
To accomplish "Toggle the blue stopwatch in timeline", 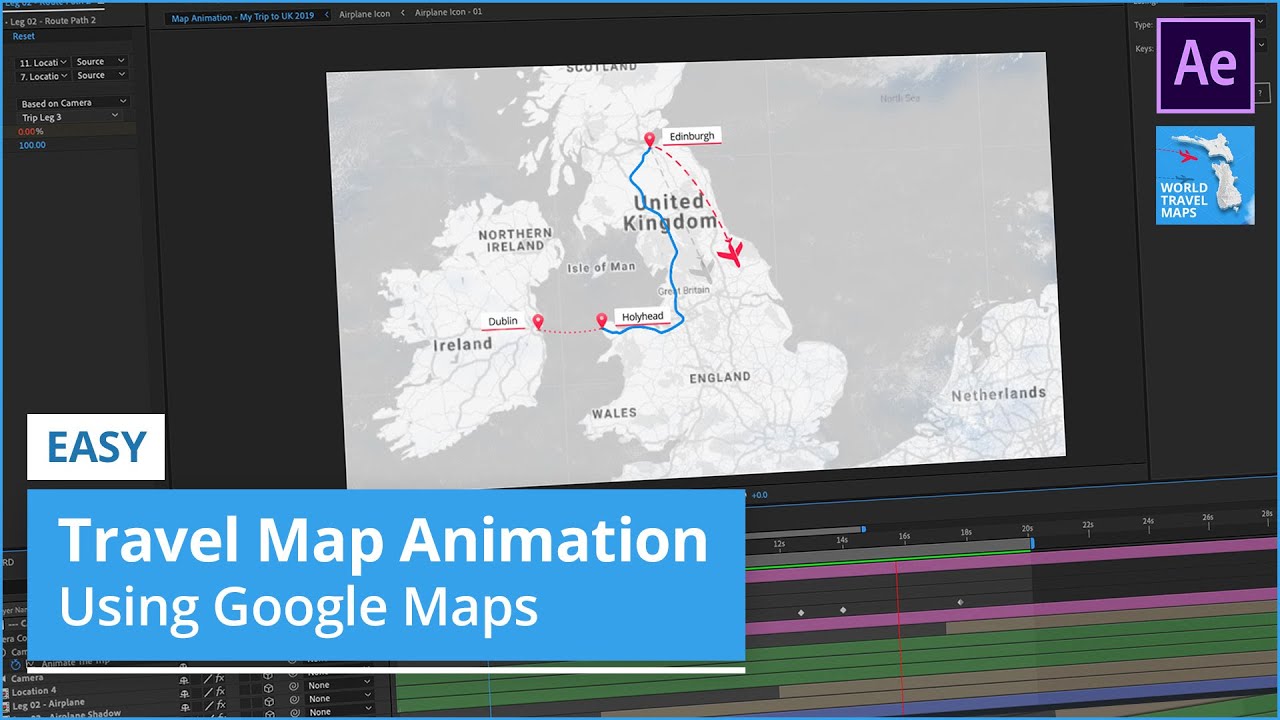I will pyautogui.click(x=15, y=664).
